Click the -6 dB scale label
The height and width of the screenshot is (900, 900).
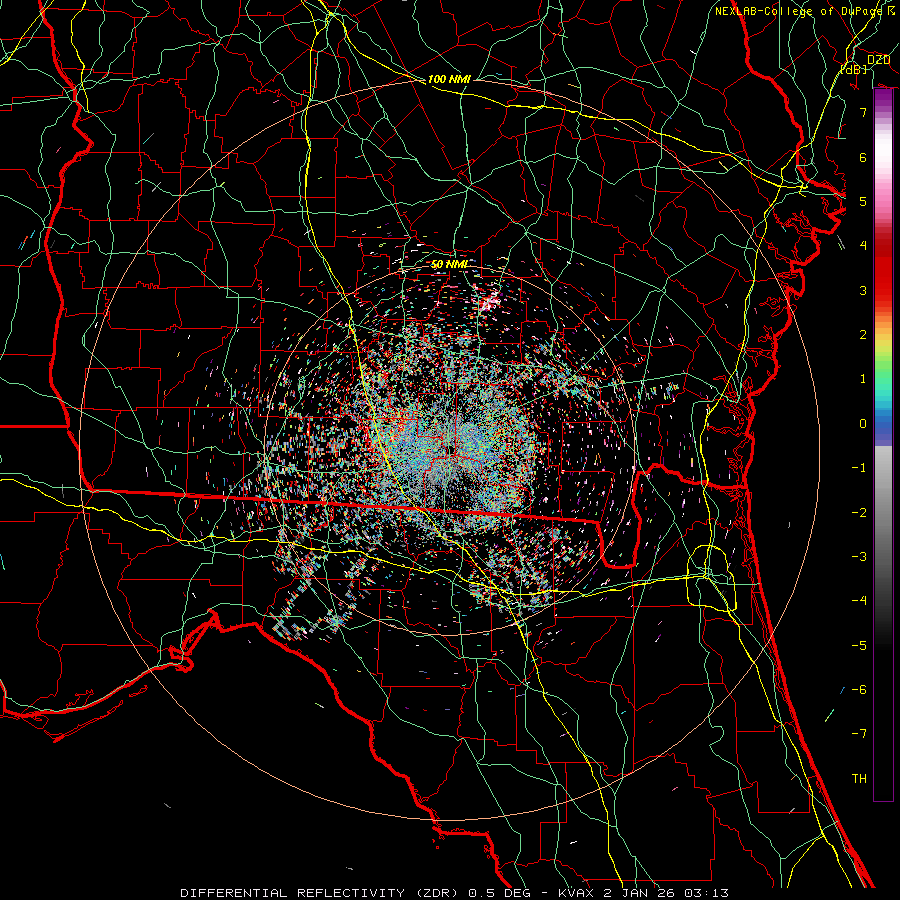coord(859,690)
